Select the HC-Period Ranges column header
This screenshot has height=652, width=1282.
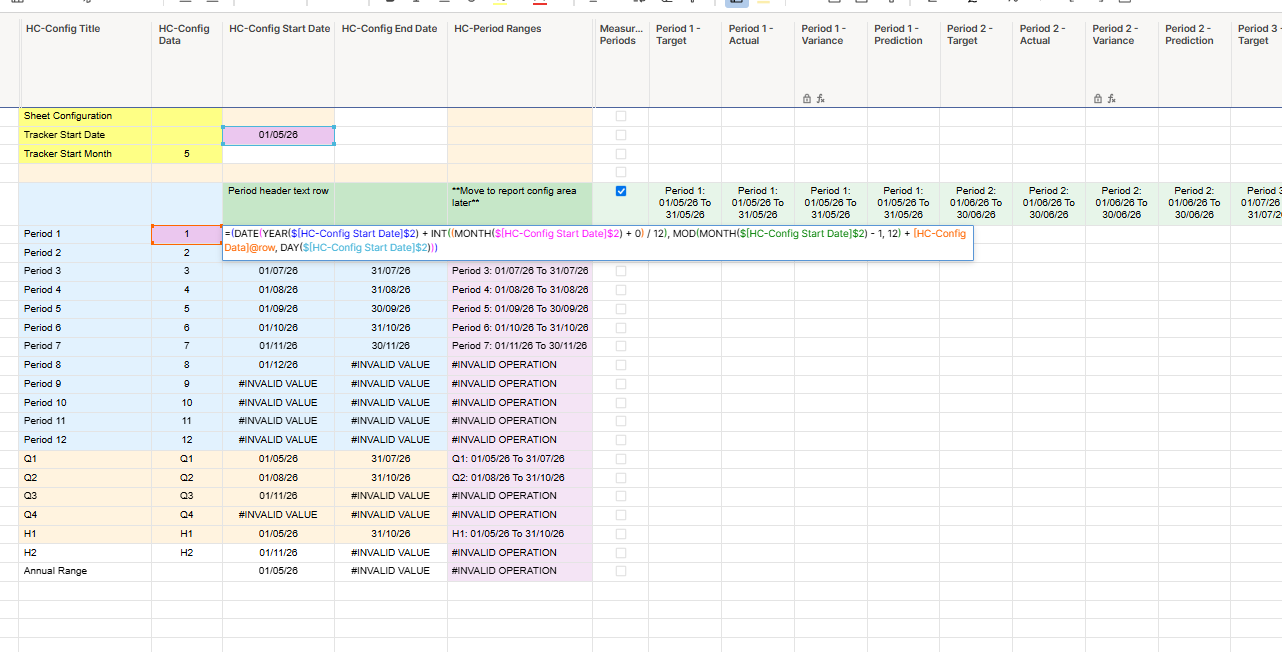pos(520,64)
